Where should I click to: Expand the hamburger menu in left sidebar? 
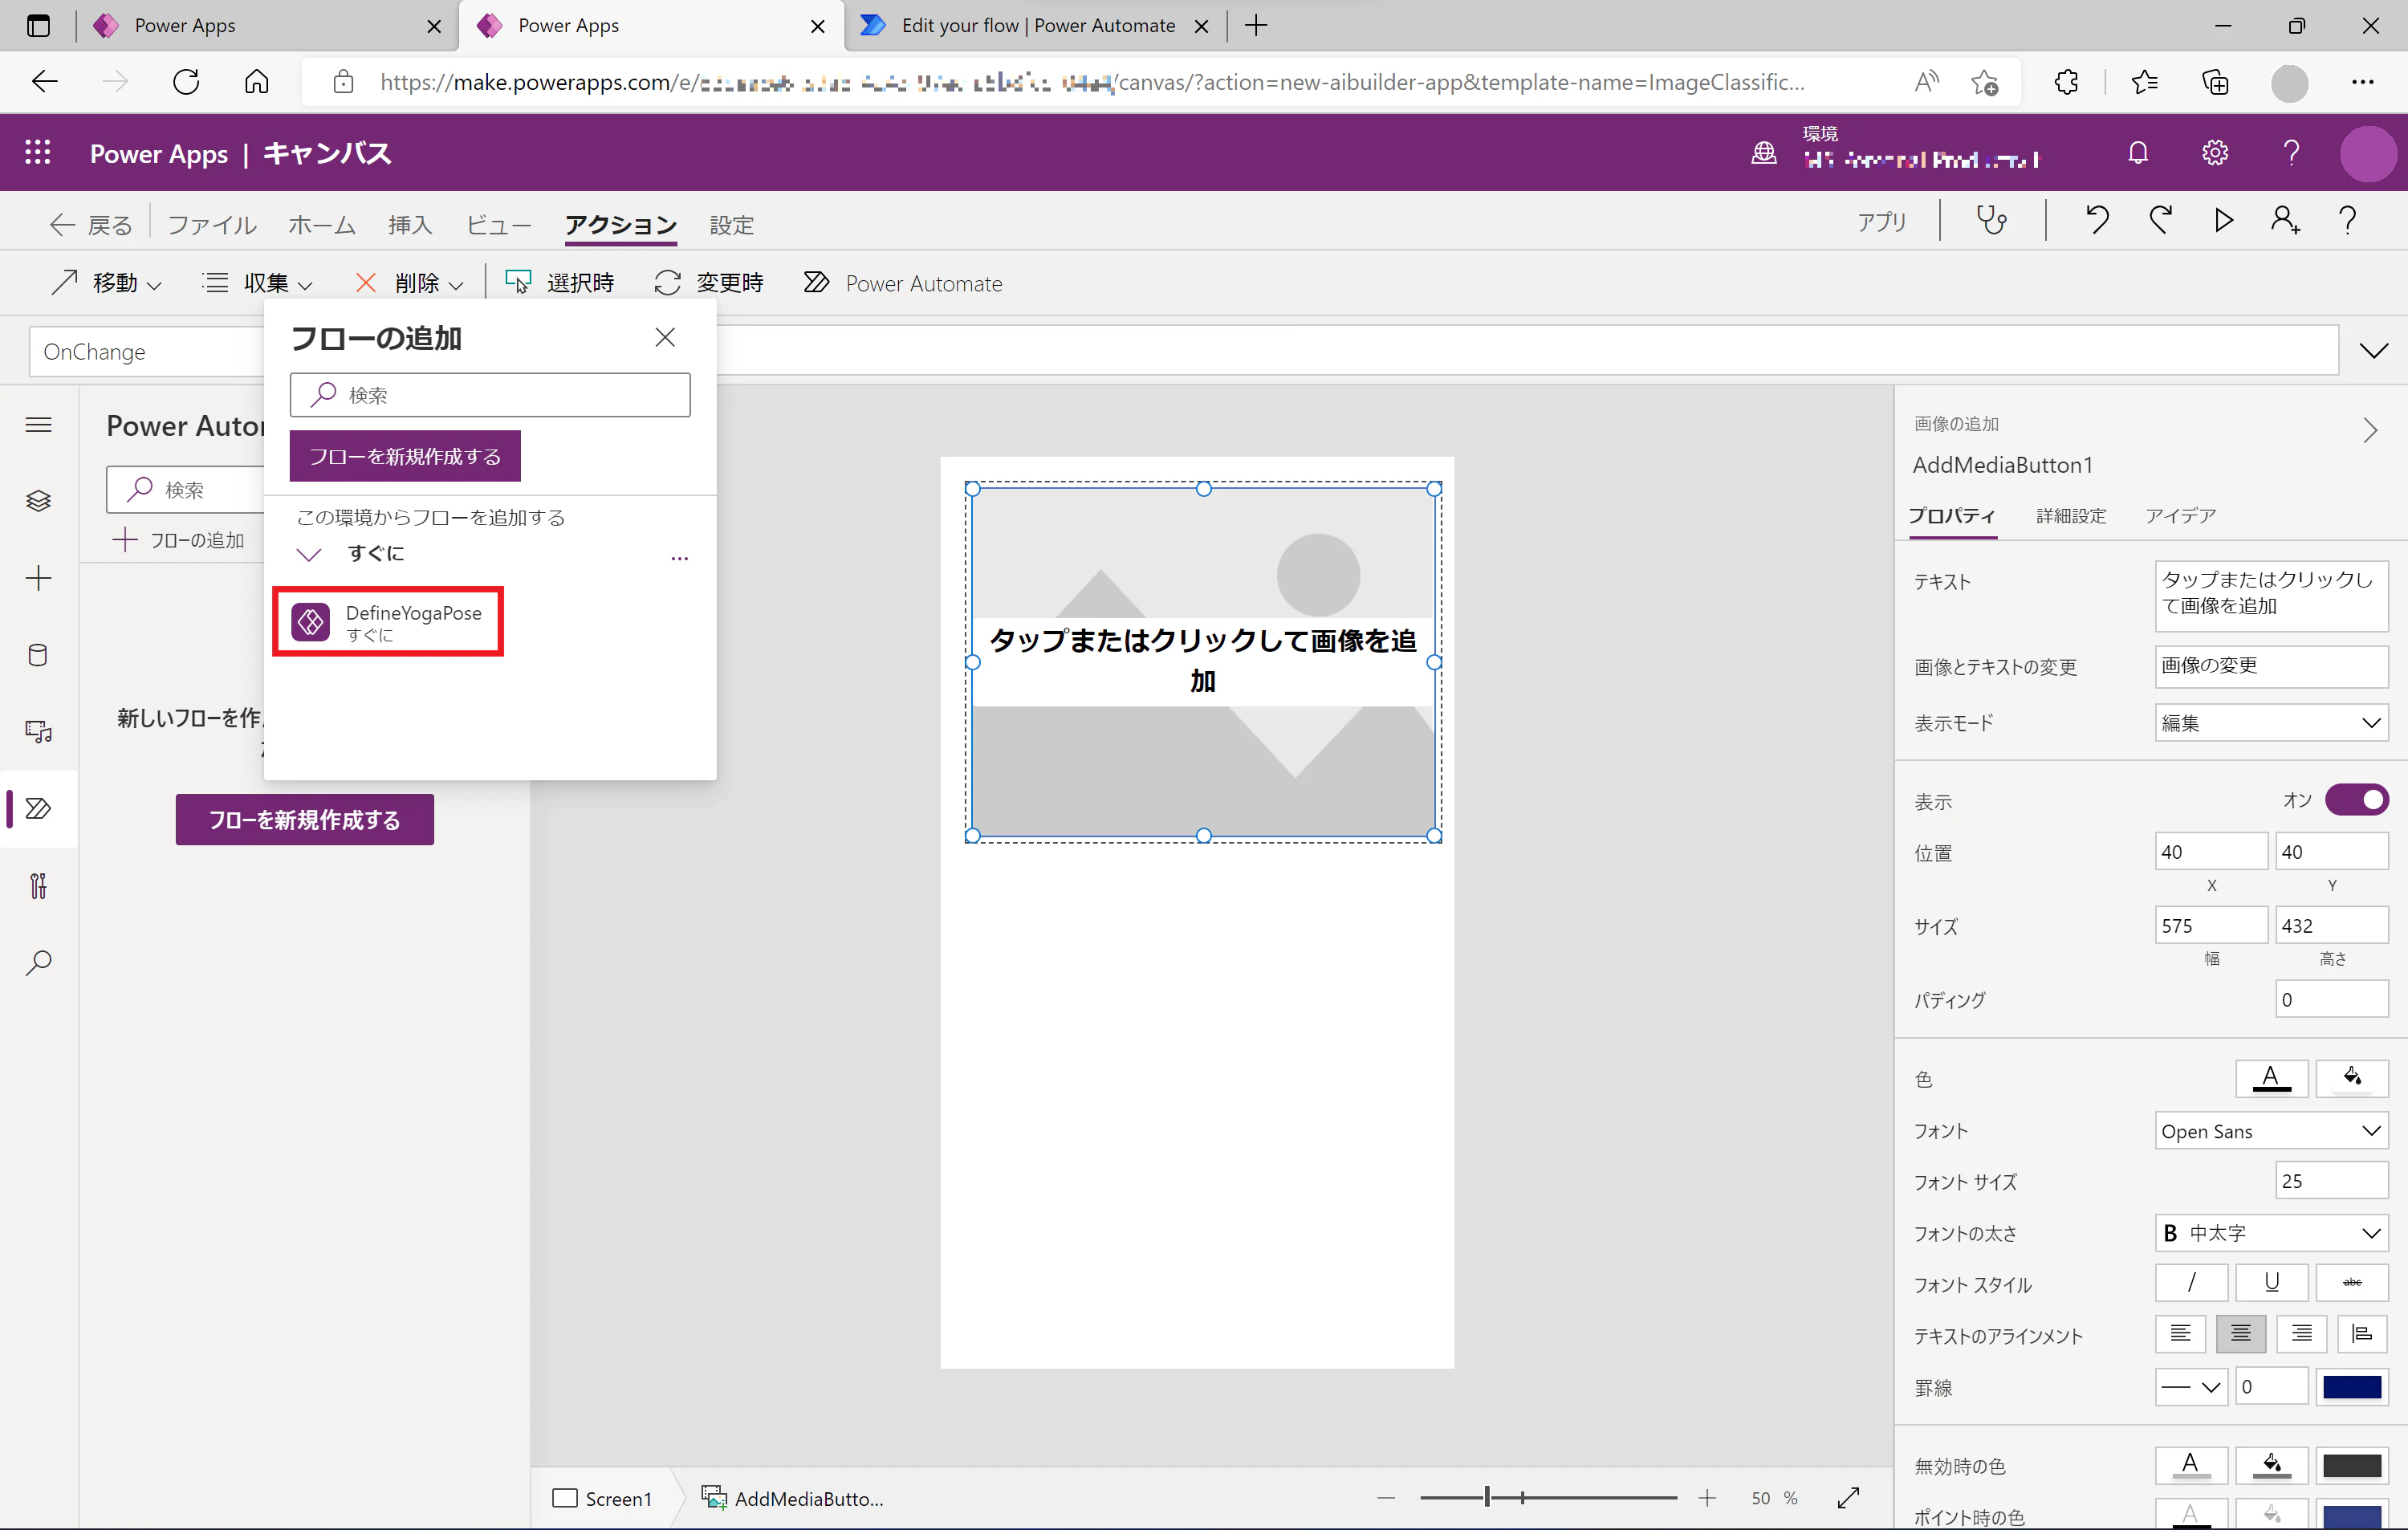point(38,425)
